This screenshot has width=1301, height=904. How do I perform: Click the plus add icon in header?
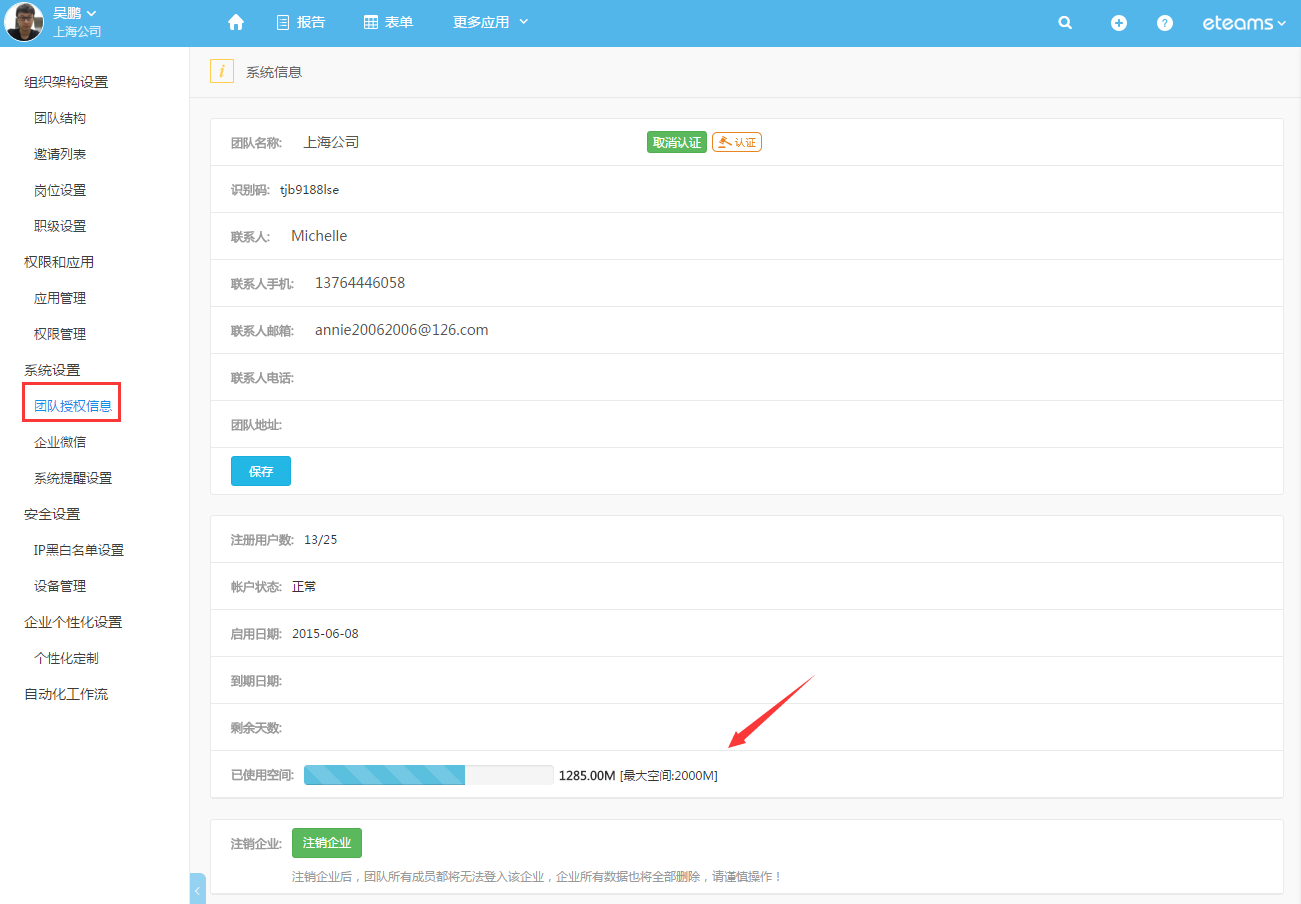[1118, 22]
